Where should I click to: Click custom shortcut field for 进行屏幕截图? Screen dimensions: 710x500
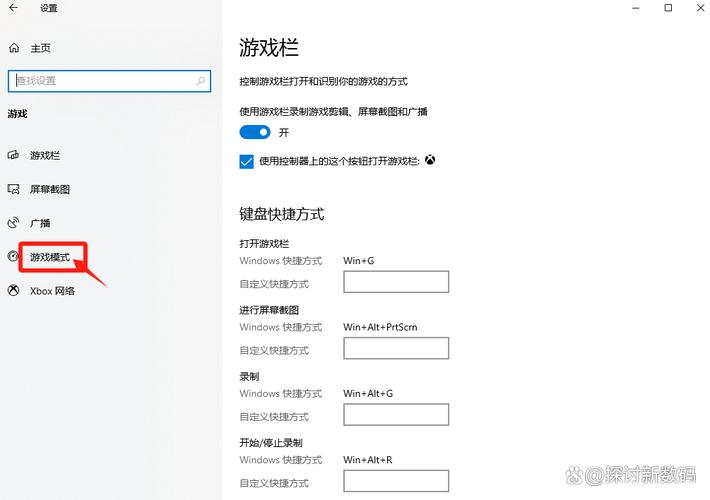click(x=396, y=348)
